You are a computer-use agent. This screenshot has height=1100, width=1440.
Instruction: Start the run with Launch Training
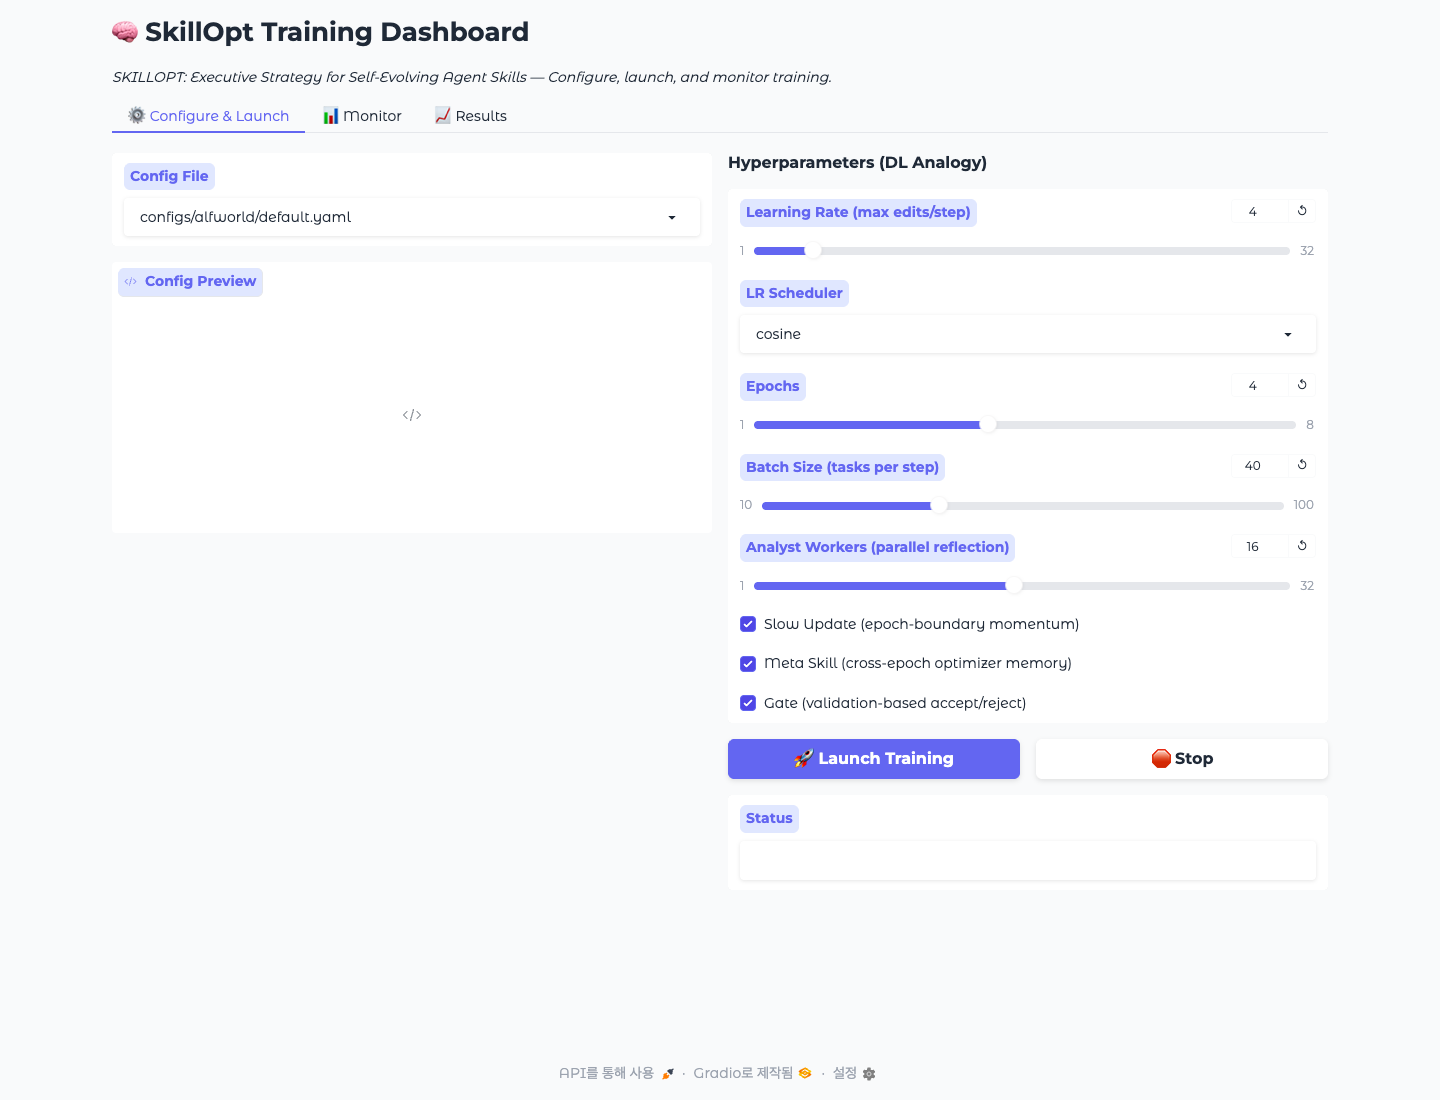click(x=874, y=759)
